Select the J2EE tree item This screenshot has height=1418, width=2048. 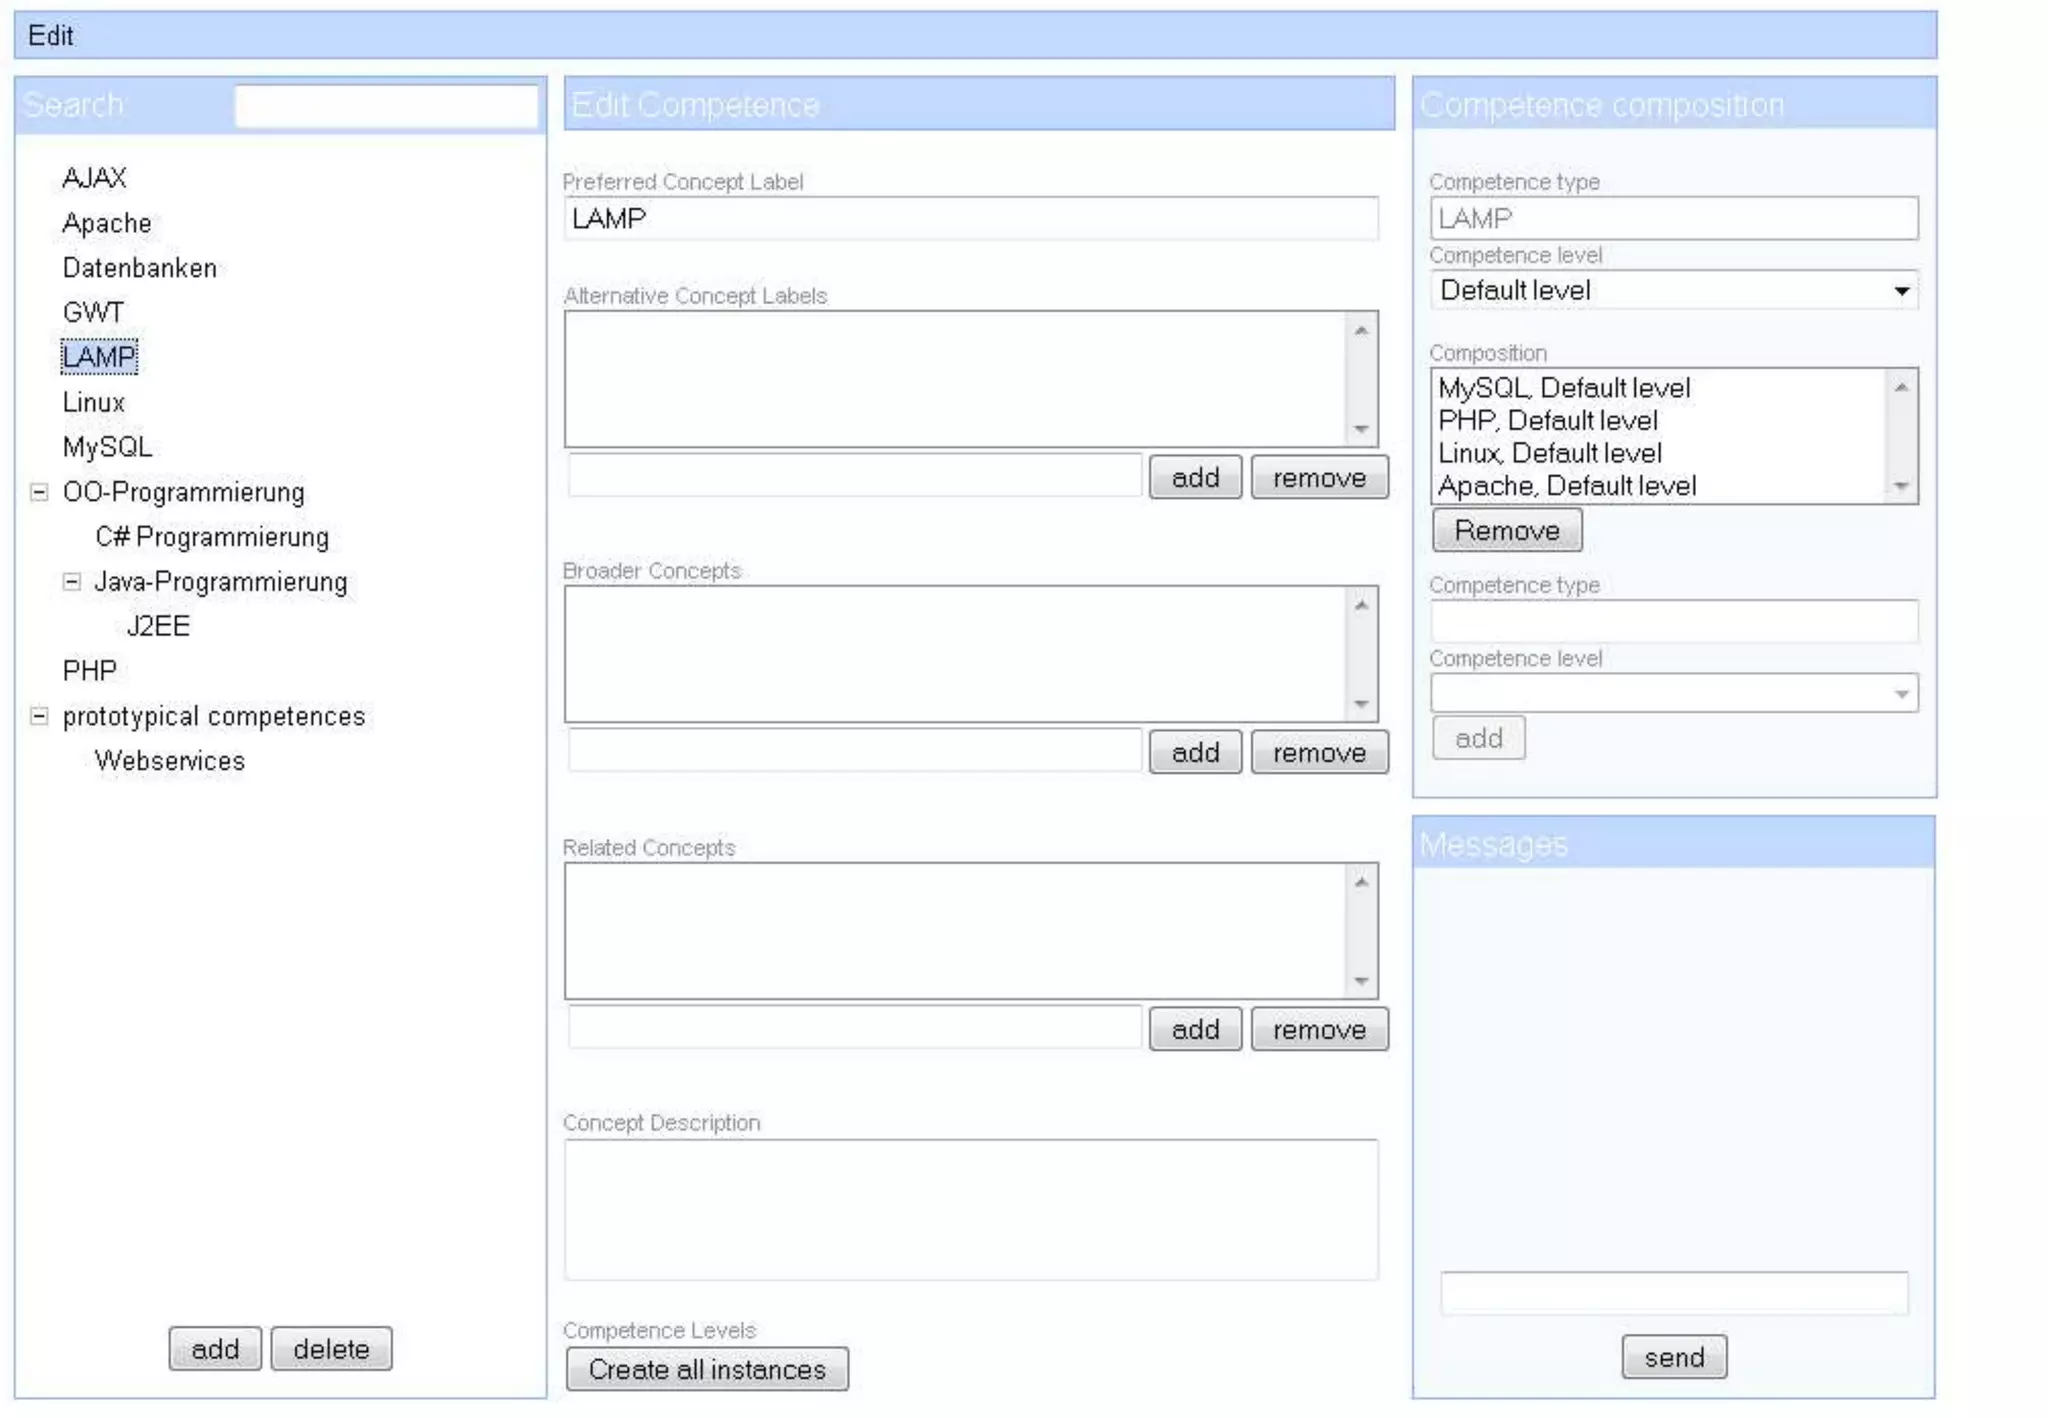pos(158,626)
